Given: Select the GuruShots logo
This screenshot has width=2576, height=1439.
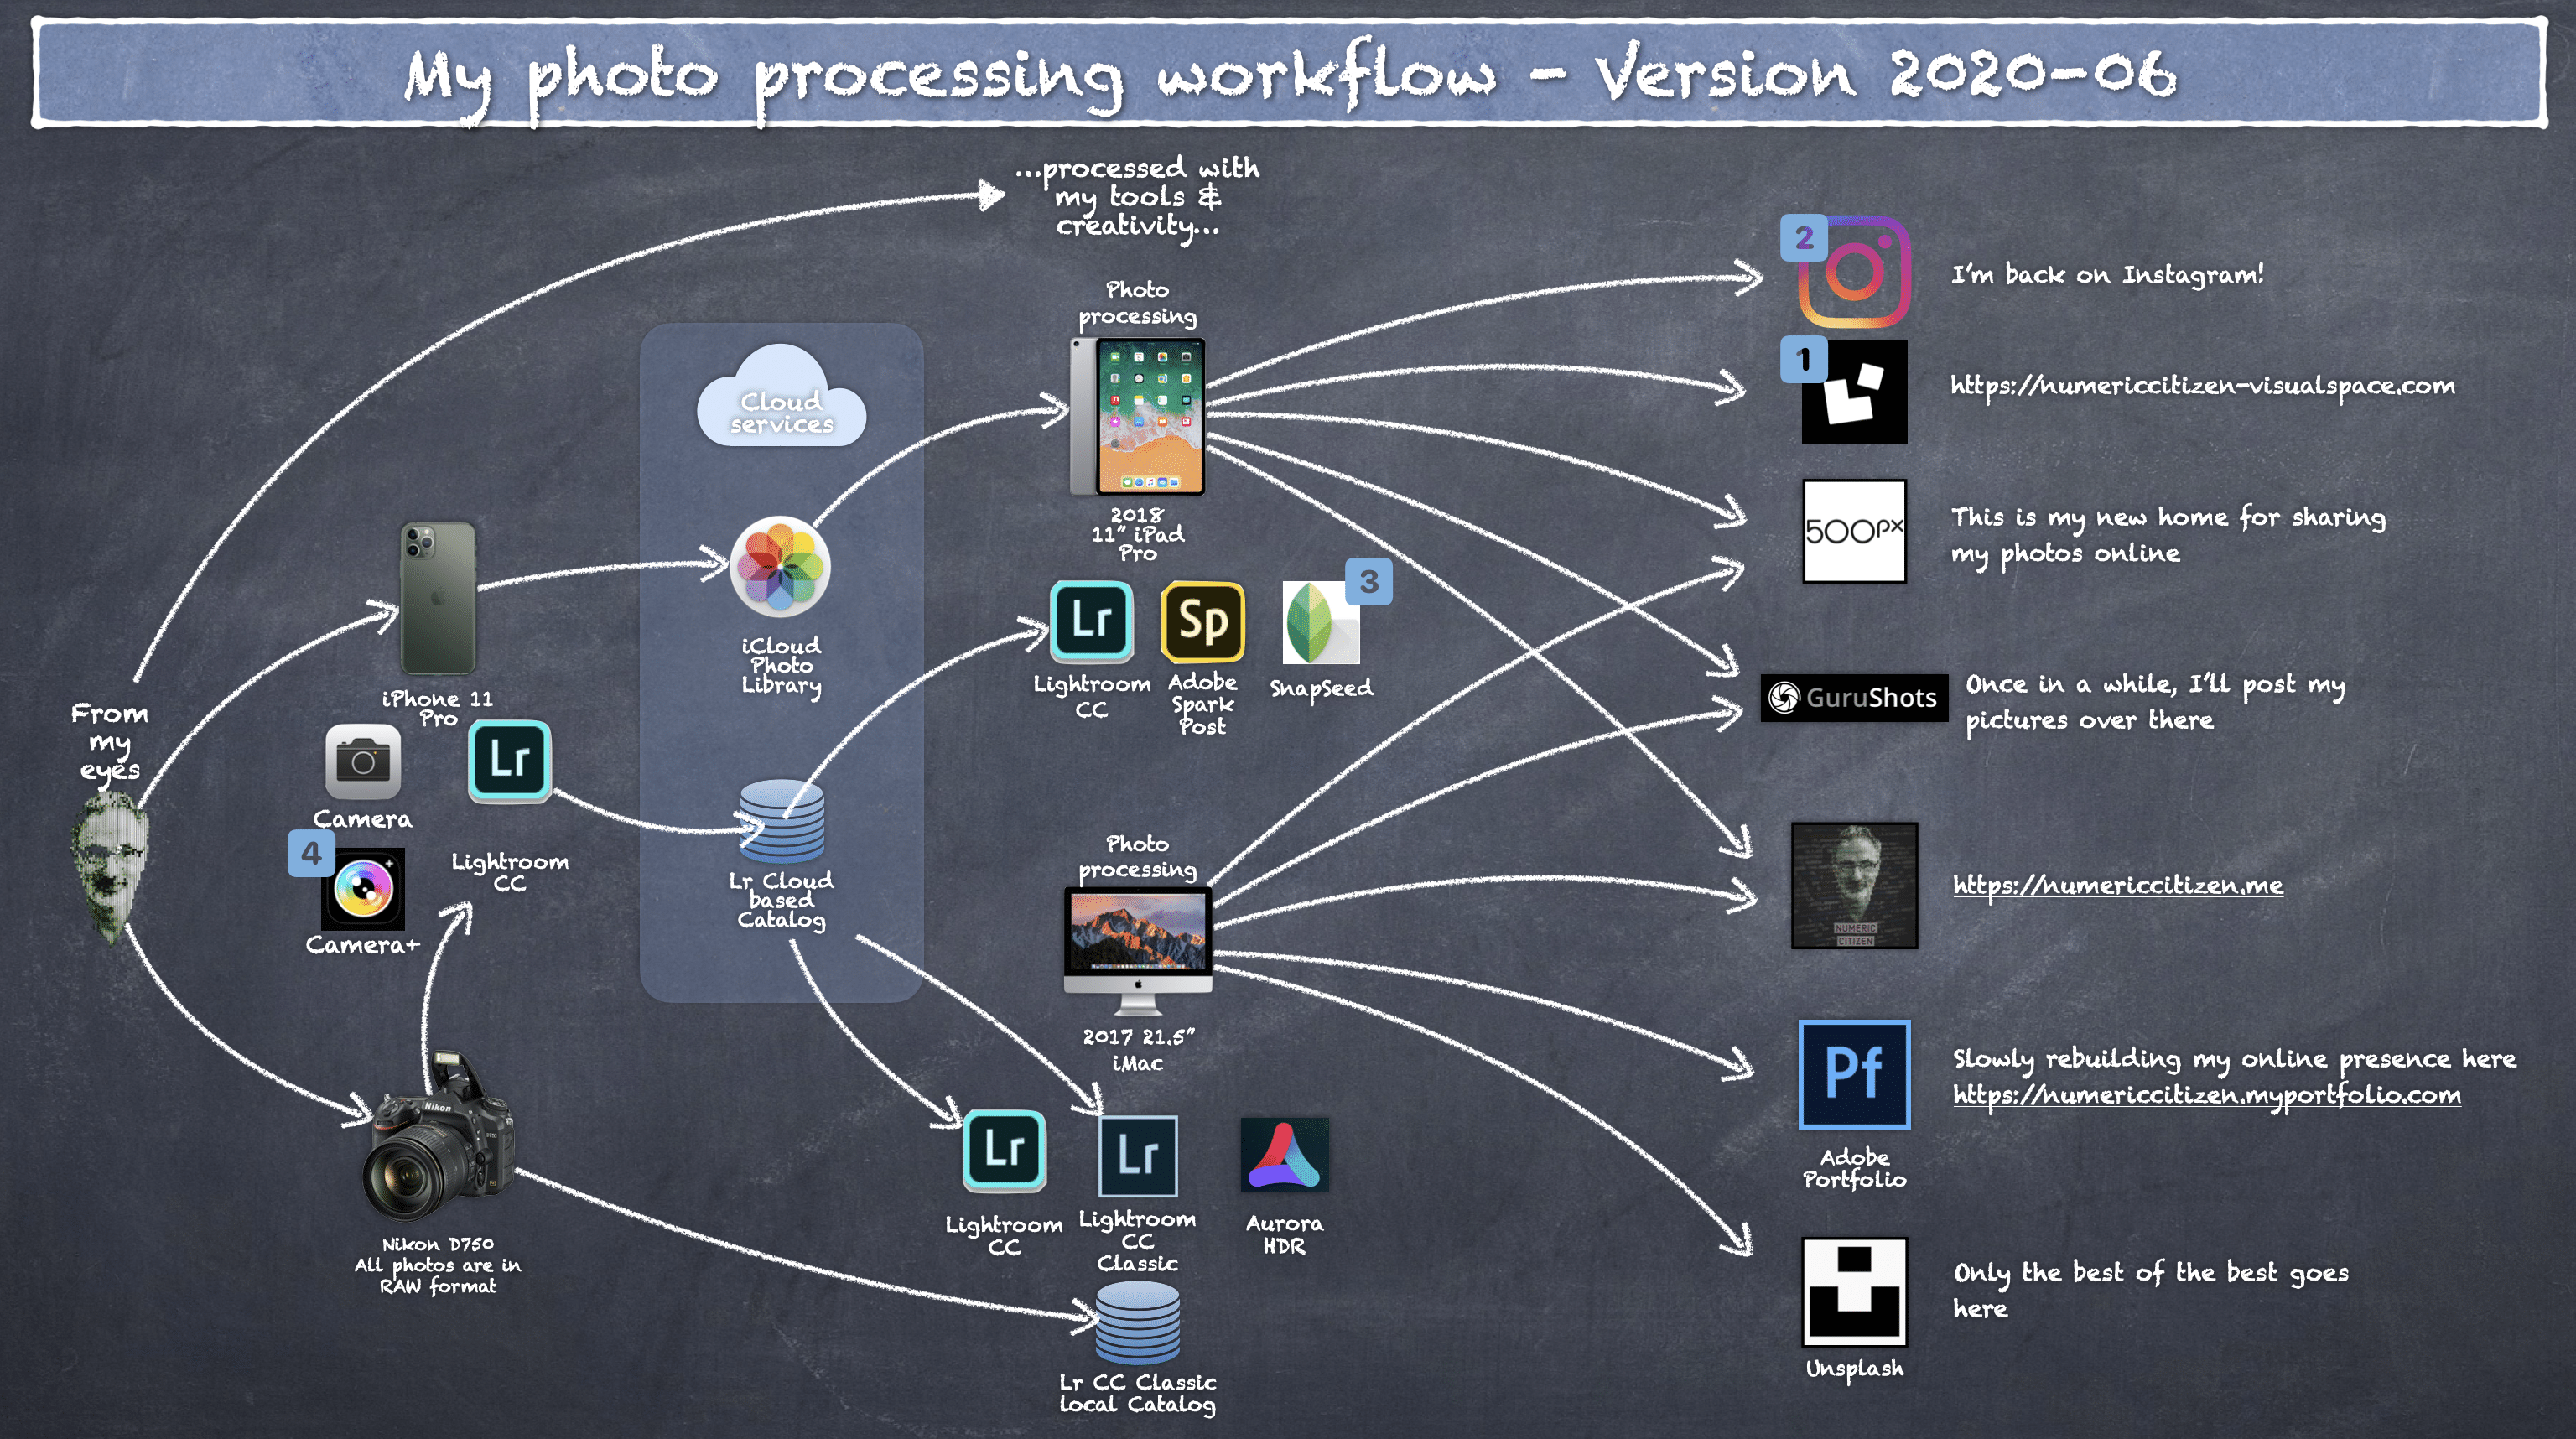Looking at the screenshot, I should [x=1853, y=697].
